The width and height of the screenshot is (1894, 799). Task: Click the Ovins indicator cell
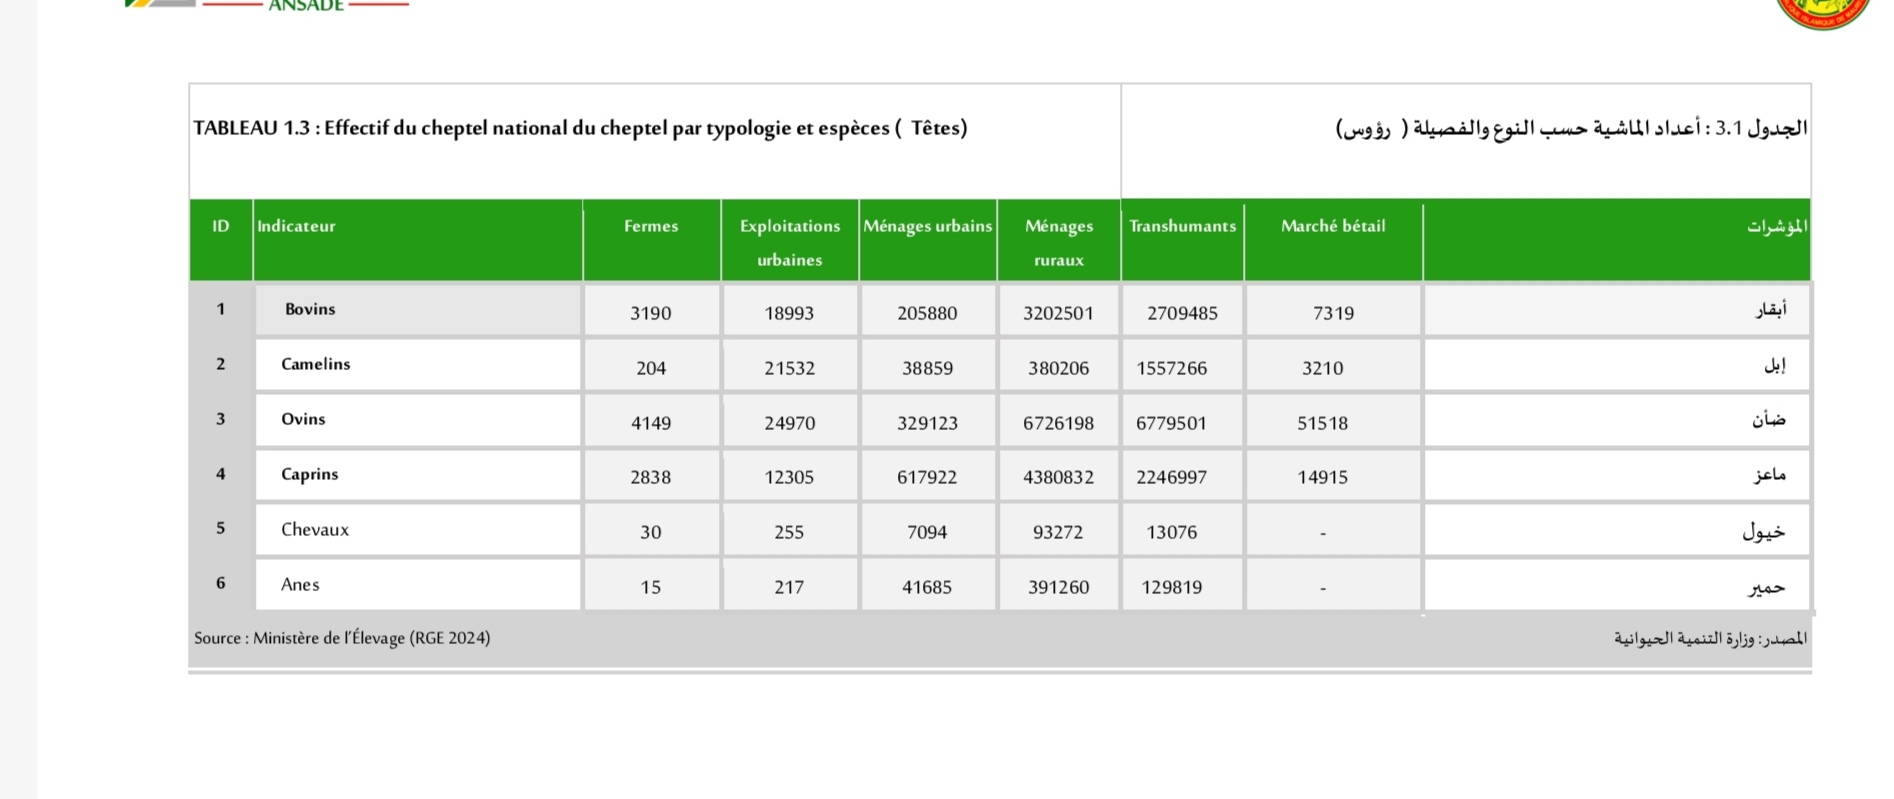tap(418, 419)
